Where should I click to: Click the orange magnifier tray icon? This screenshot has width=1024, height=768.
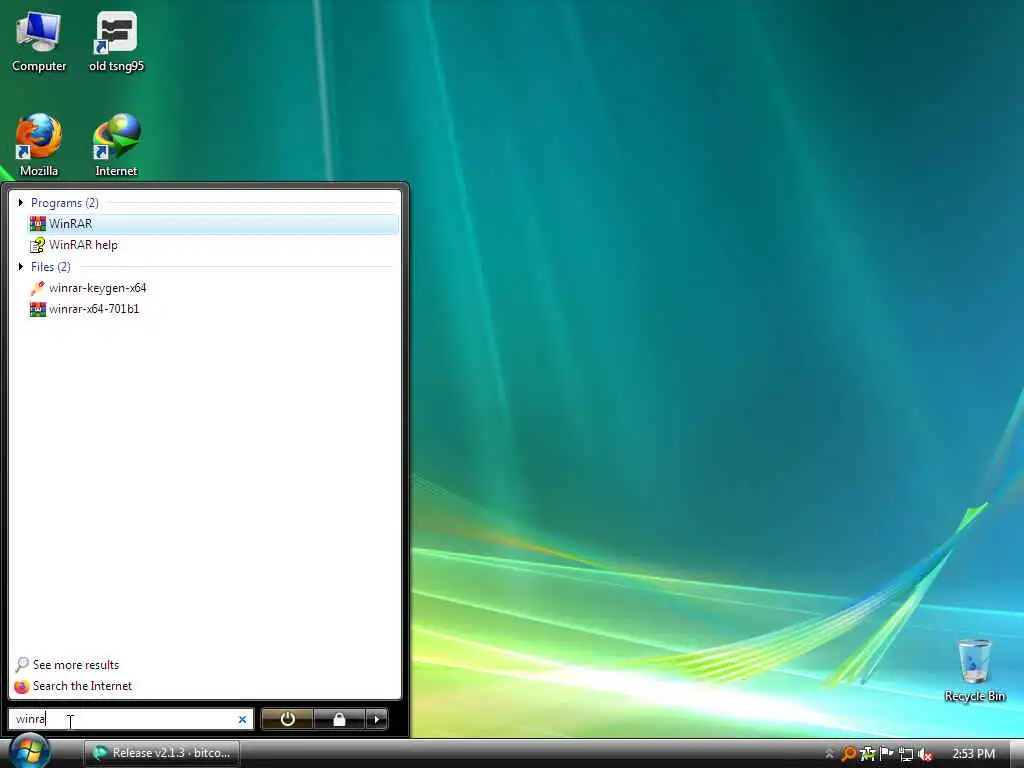pyautogui.click(x=848, y=754)
